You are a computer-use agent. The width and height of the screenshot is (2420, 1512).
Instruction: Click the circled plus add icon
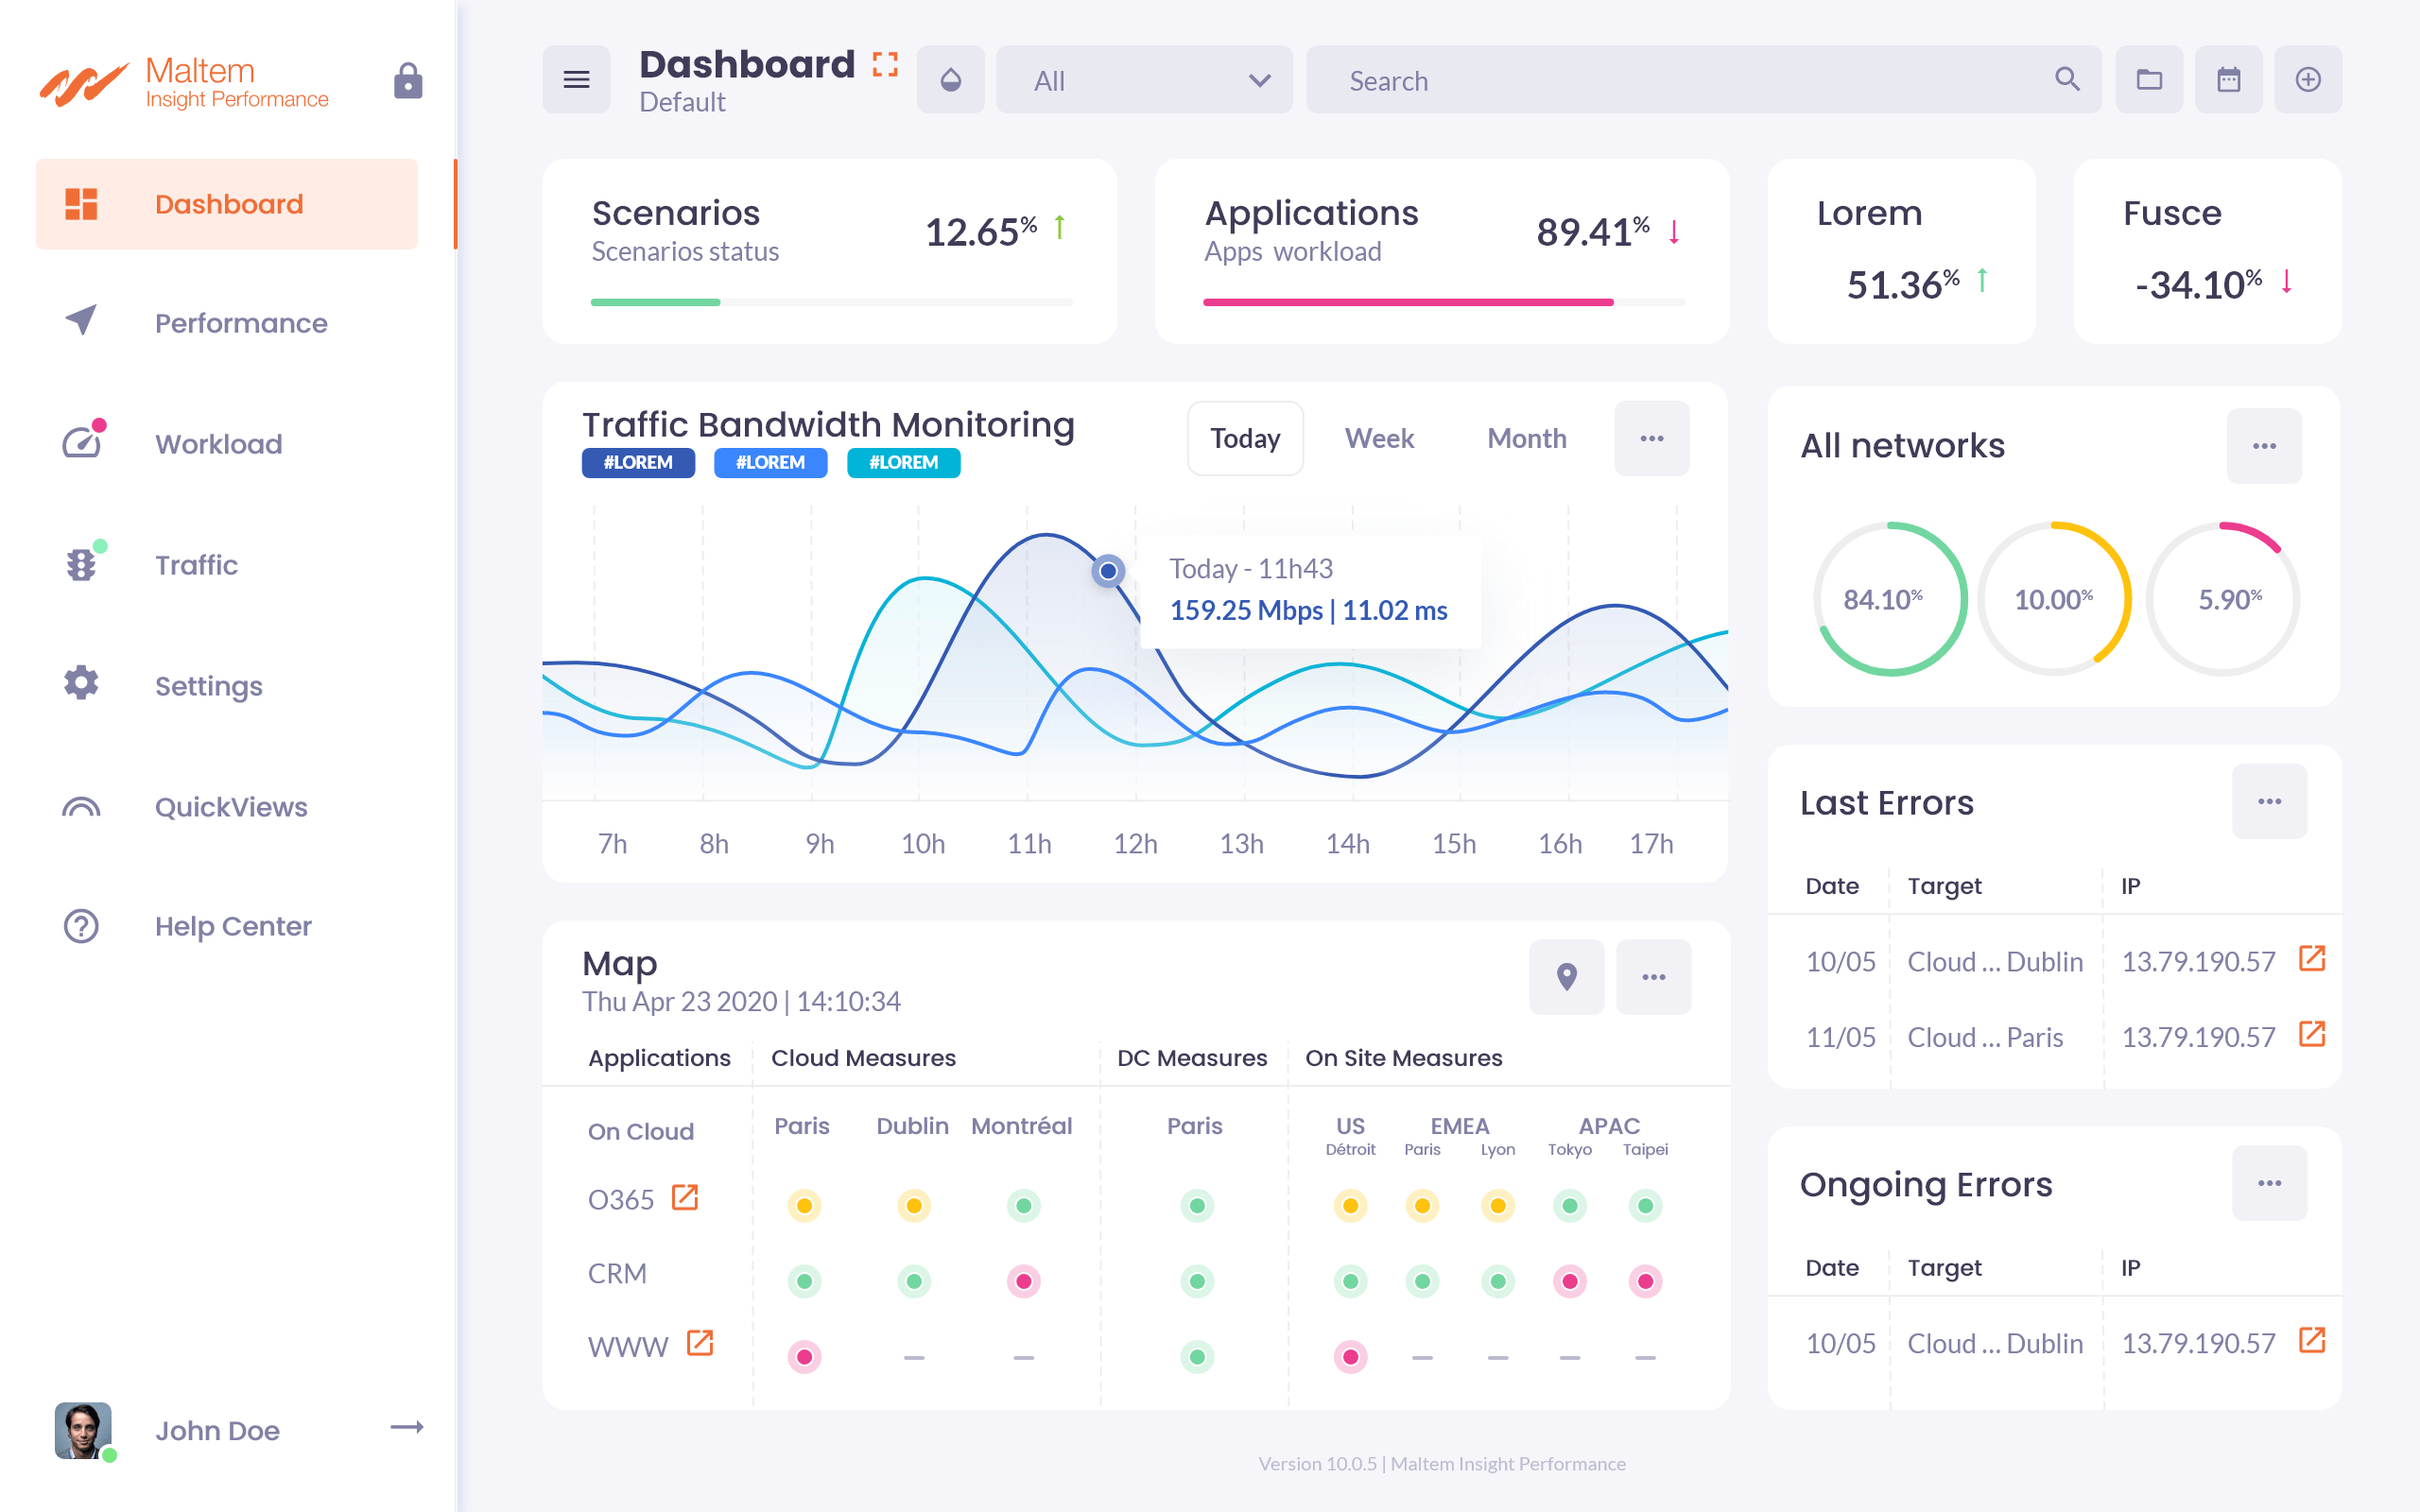(x=2307, y=80)
